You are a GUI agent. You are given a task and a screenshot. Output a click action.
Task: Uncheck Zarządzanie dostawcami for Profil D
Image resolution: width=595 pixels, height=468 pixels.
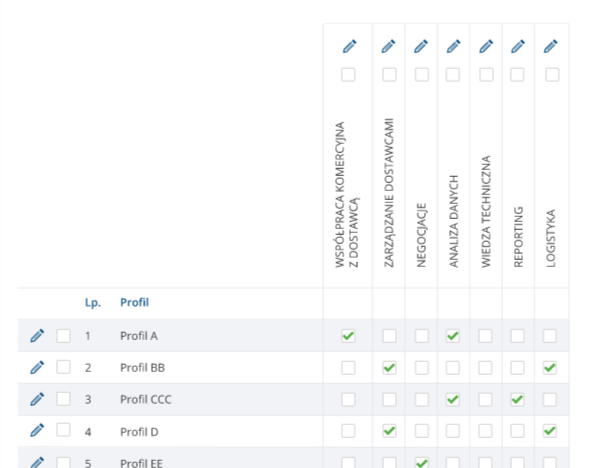[389, 431]
